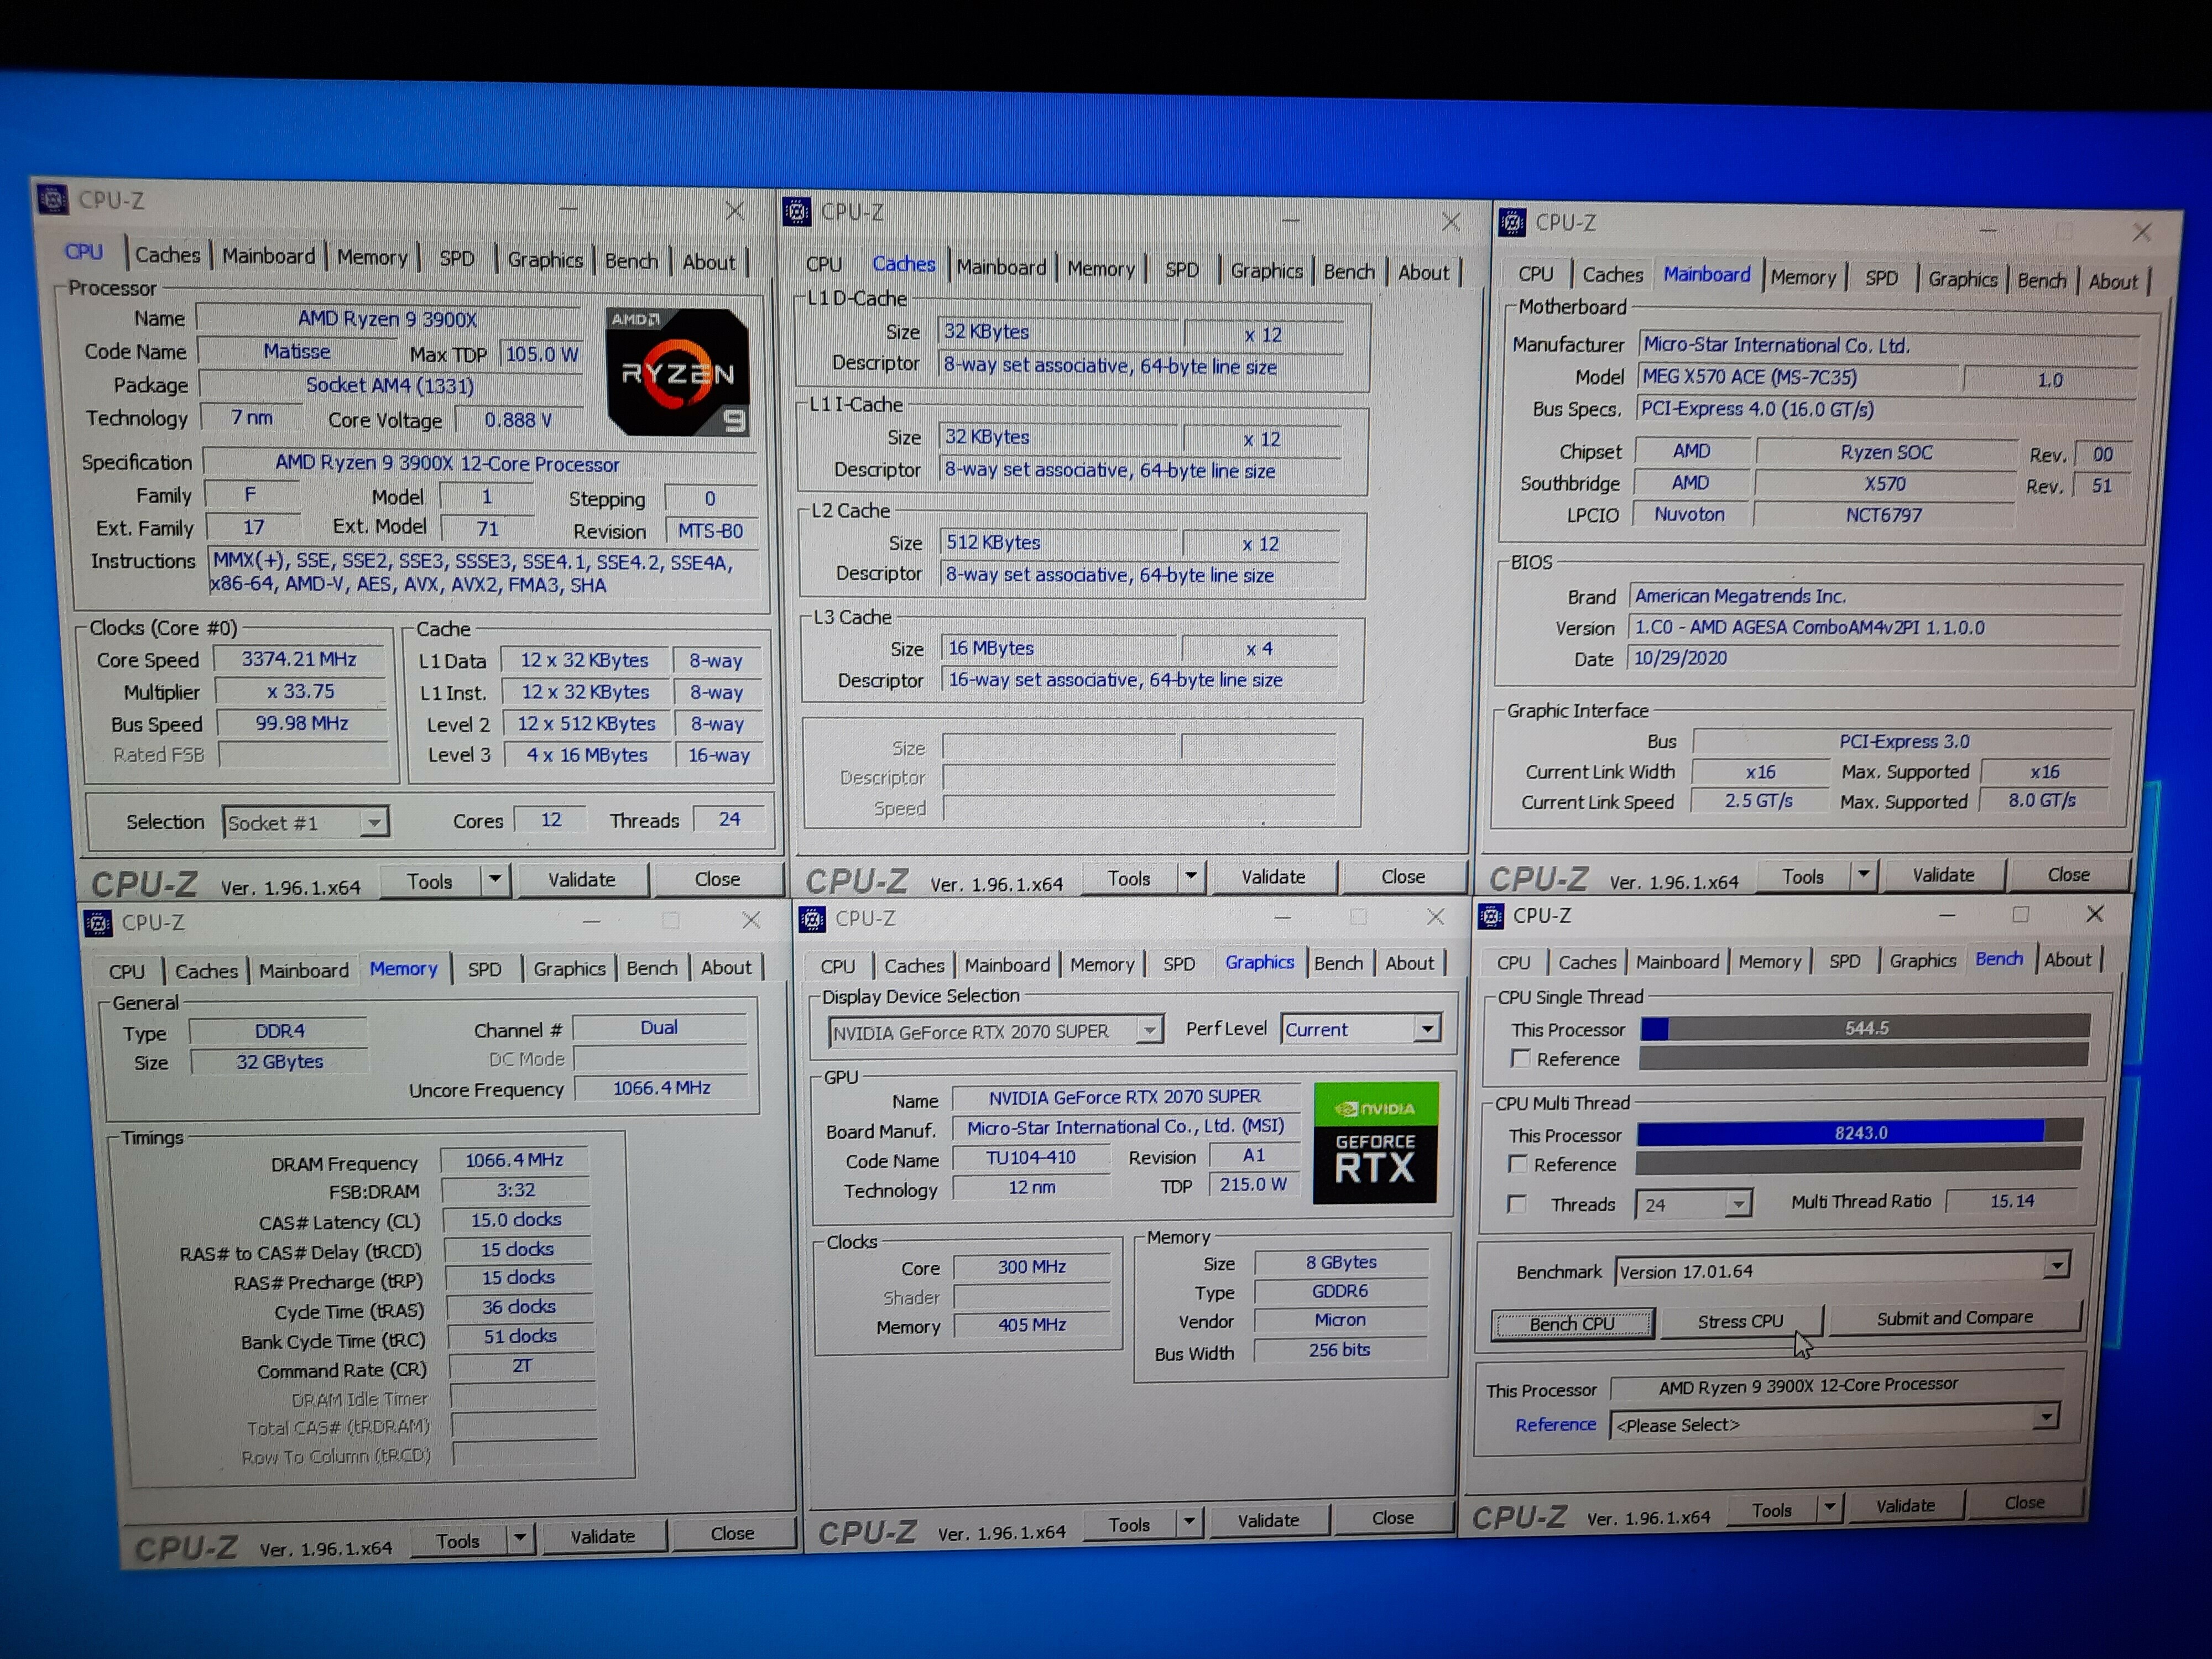
Task: Minimize the Memory CPU-Z window
Action: coord(591,921)
